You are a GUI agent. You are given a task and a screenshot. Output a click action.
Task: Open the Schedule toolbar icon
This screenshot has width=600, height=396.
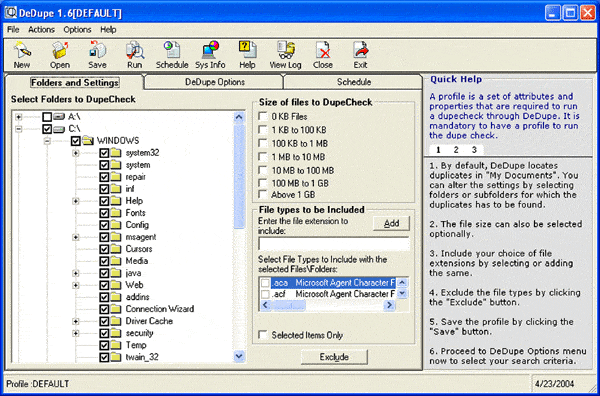coord(172,50)
